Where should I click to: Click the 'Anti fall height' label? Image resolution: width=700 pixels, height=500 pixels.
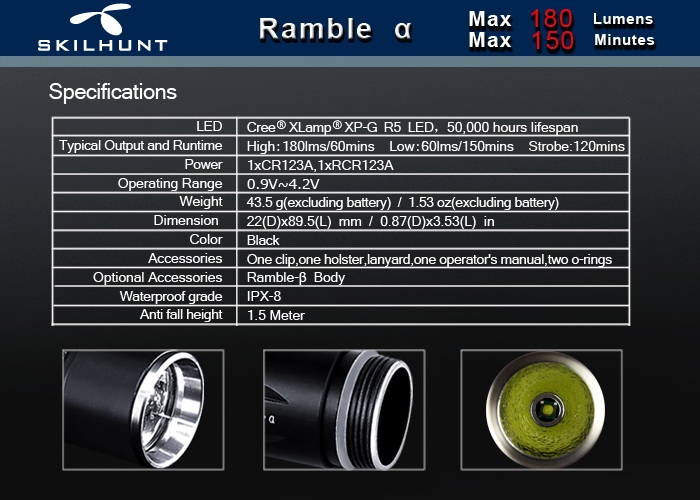click(181, 315)
